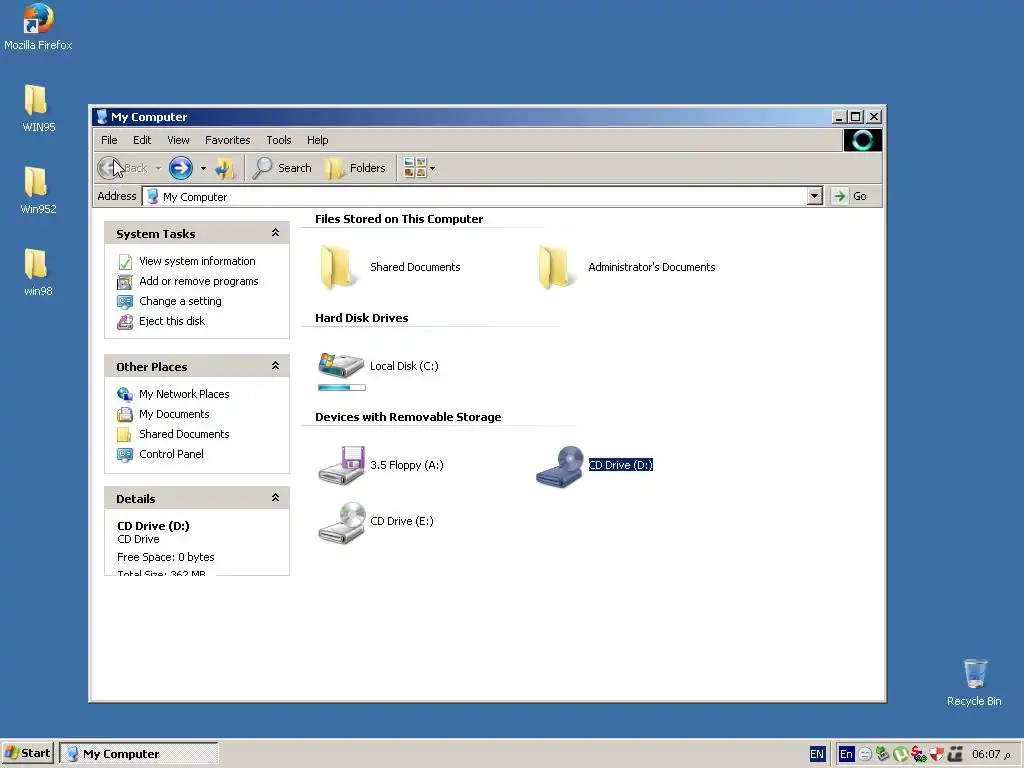
Task: Select Administrator's Documents folder icon
Action: (x=556, y=267)
